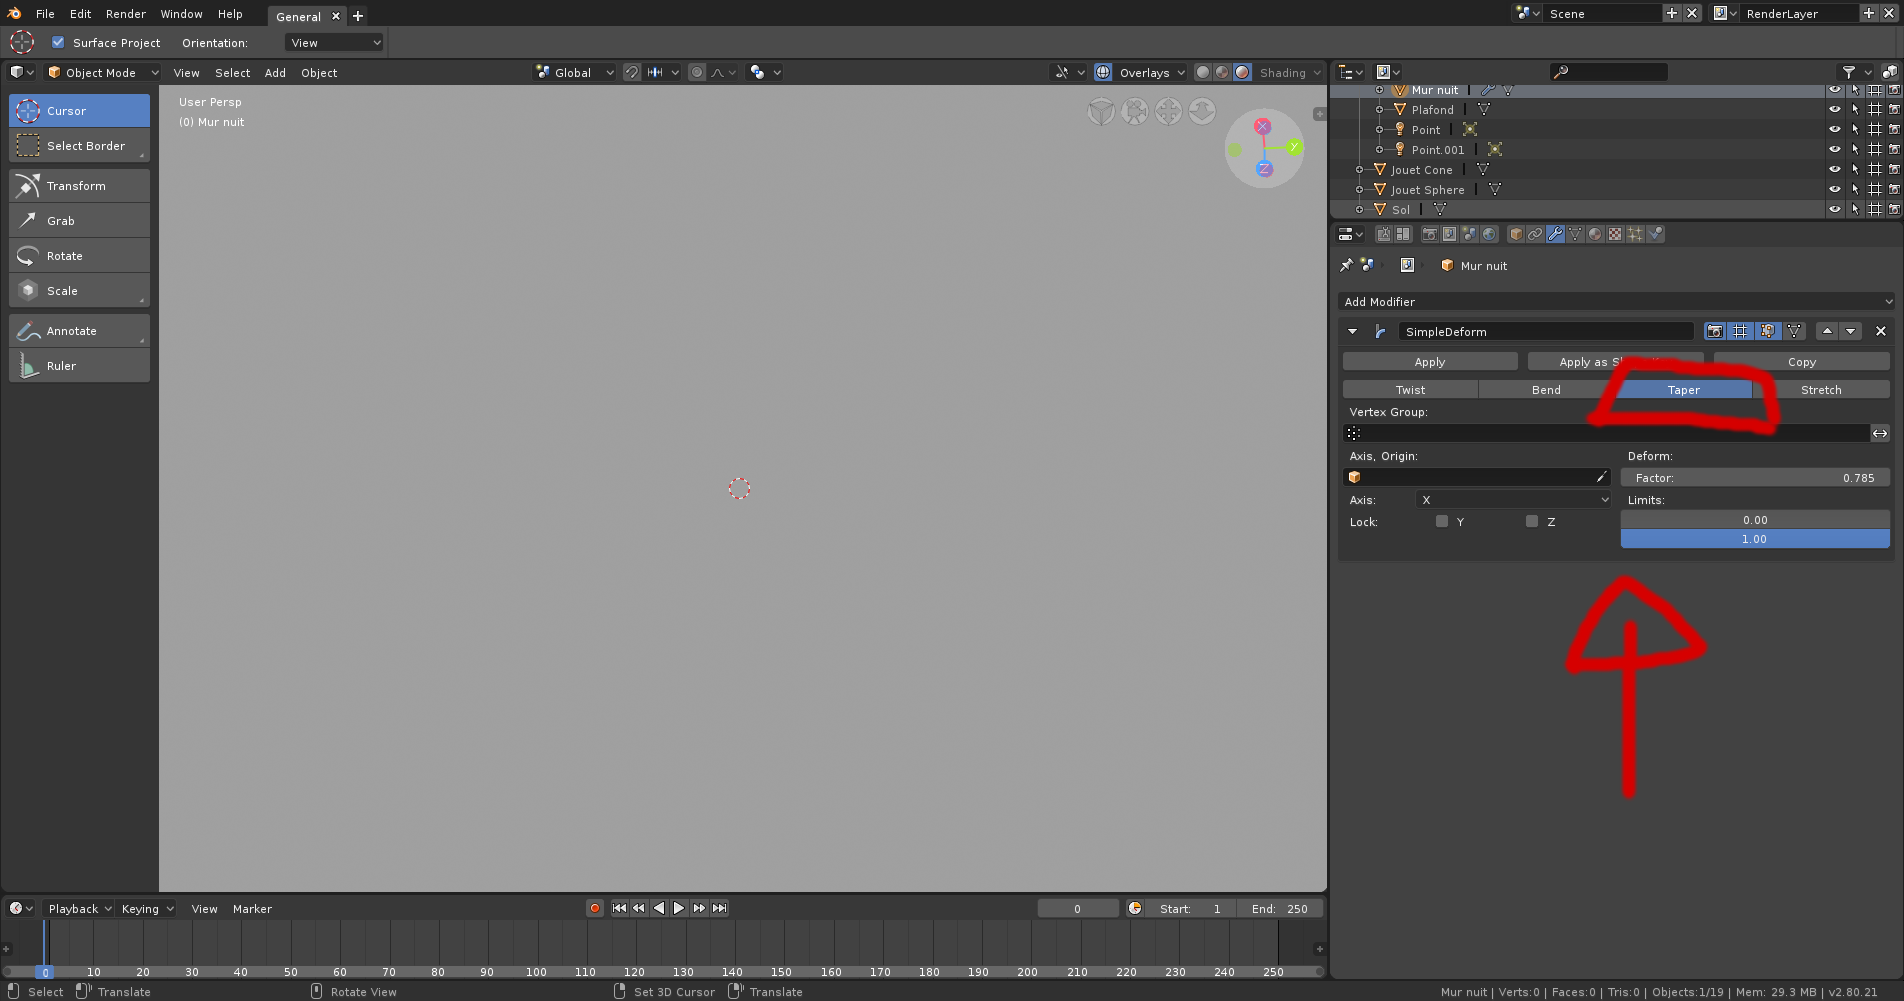
Task: Hide Jouet Cone with its eye icon
Action: point(1834,170)
